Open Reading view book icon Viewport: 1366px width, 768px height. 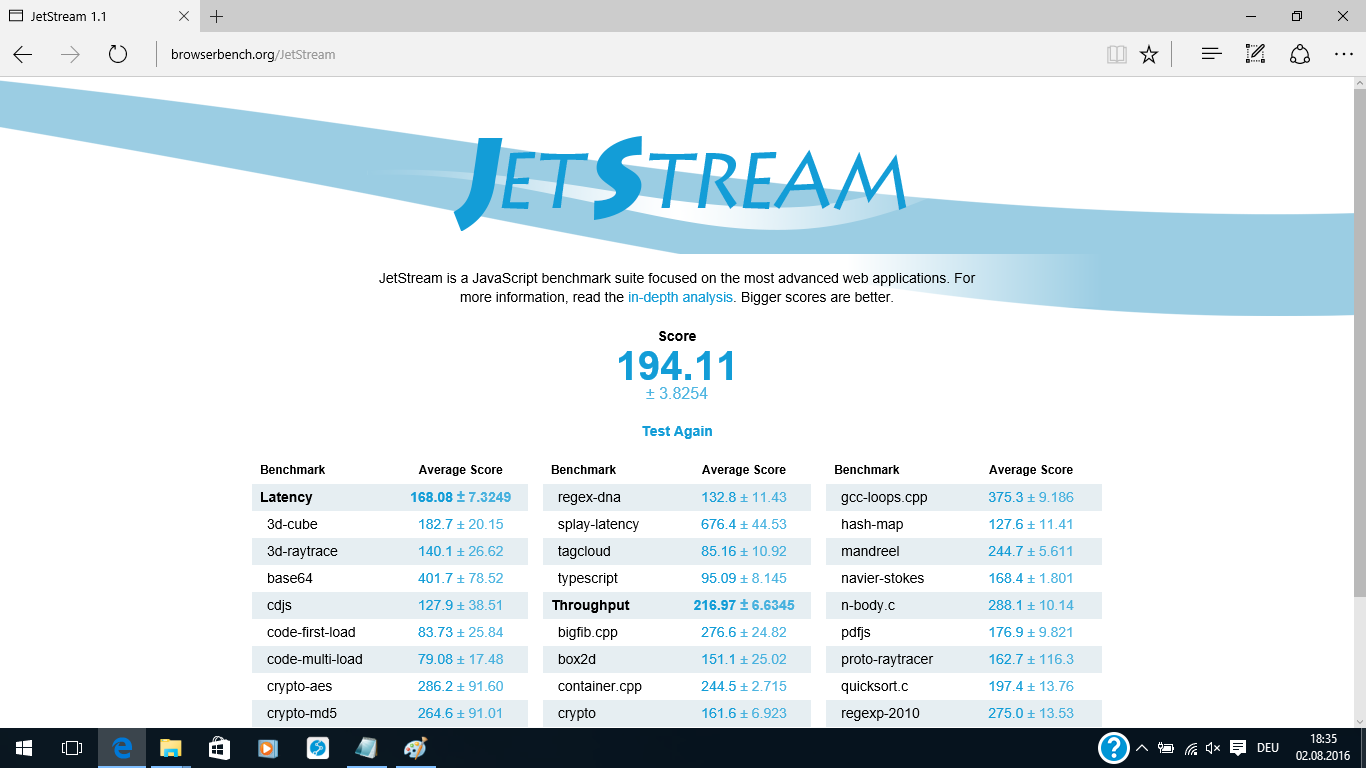(1116, 54)
